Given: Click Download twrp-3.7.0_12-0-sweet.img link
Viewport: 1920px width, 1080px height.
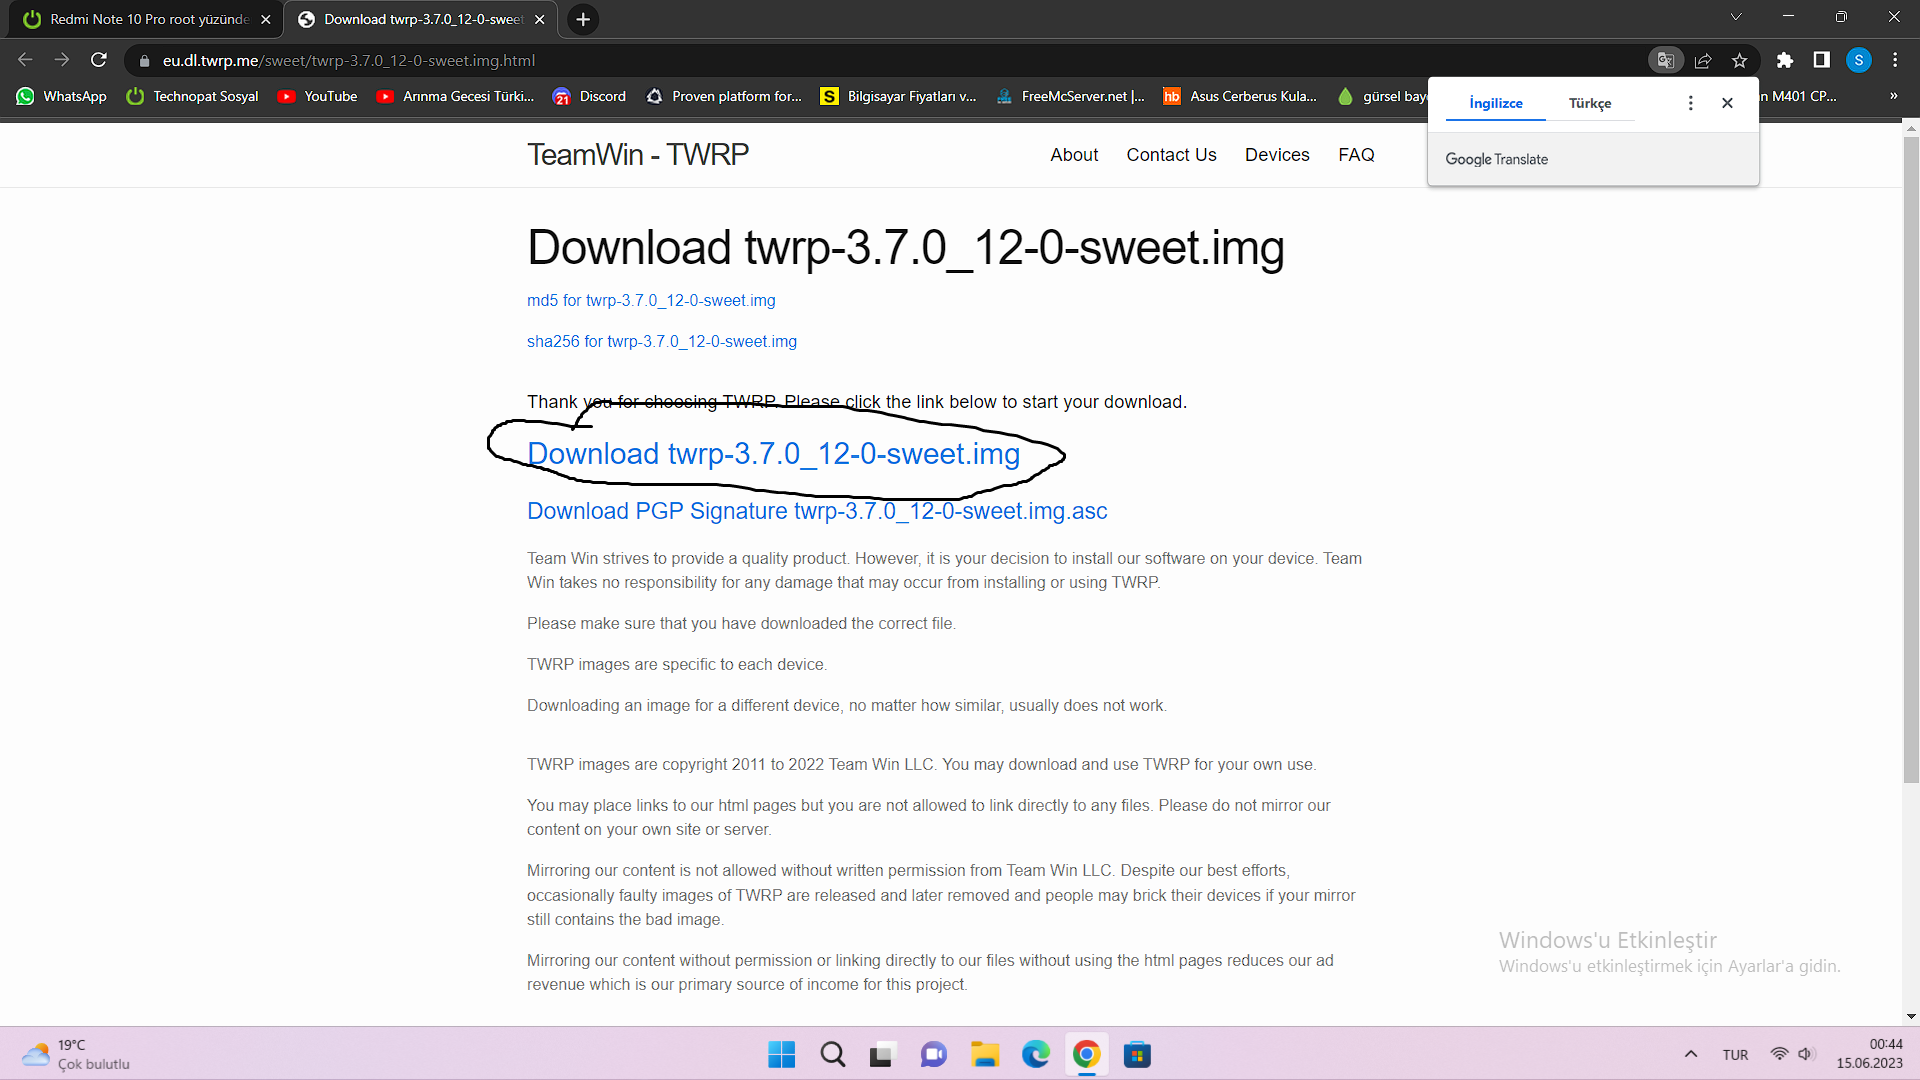Looking at the screenshot, I should click(773, 454).
